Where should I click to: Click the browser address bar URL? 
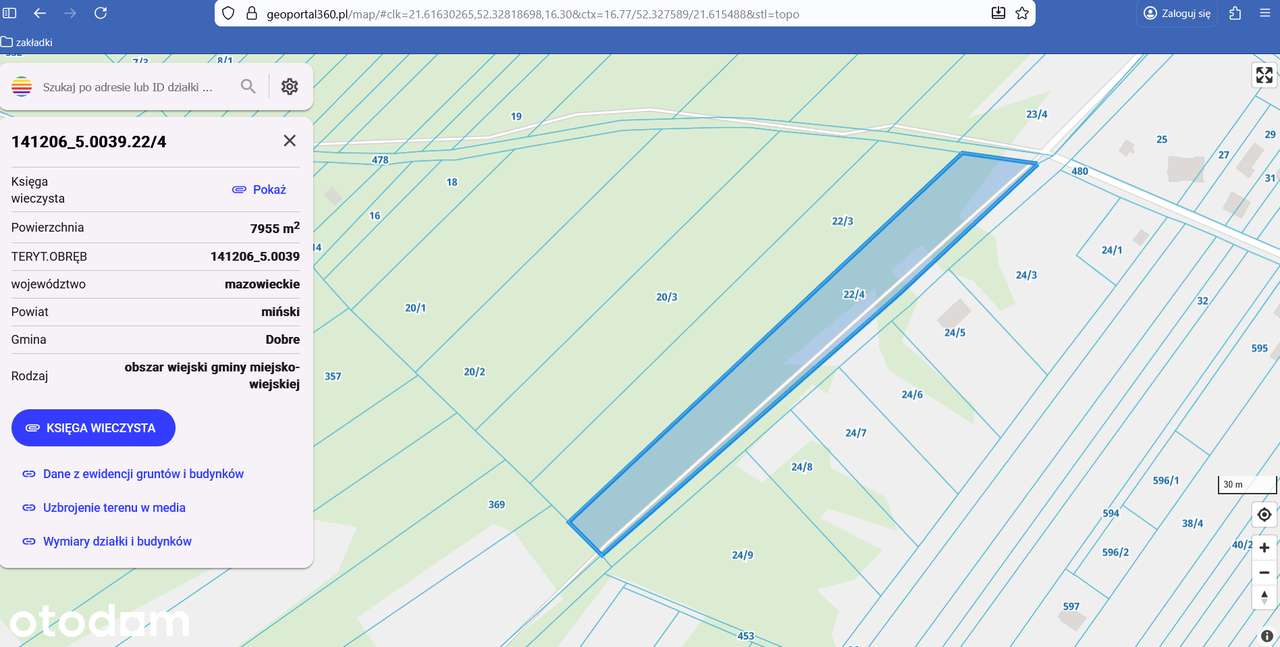tap(533, 14)
